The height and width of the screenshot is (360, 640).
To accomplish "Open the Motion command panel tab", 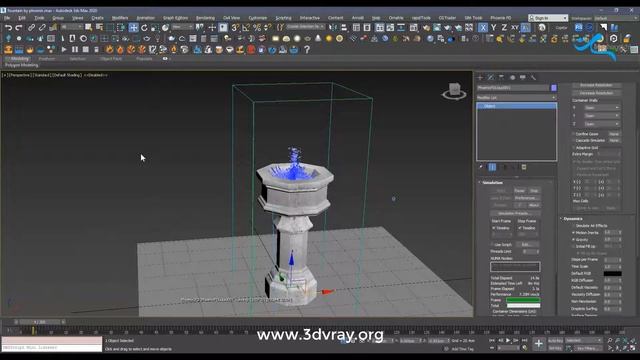I will 512,77.
